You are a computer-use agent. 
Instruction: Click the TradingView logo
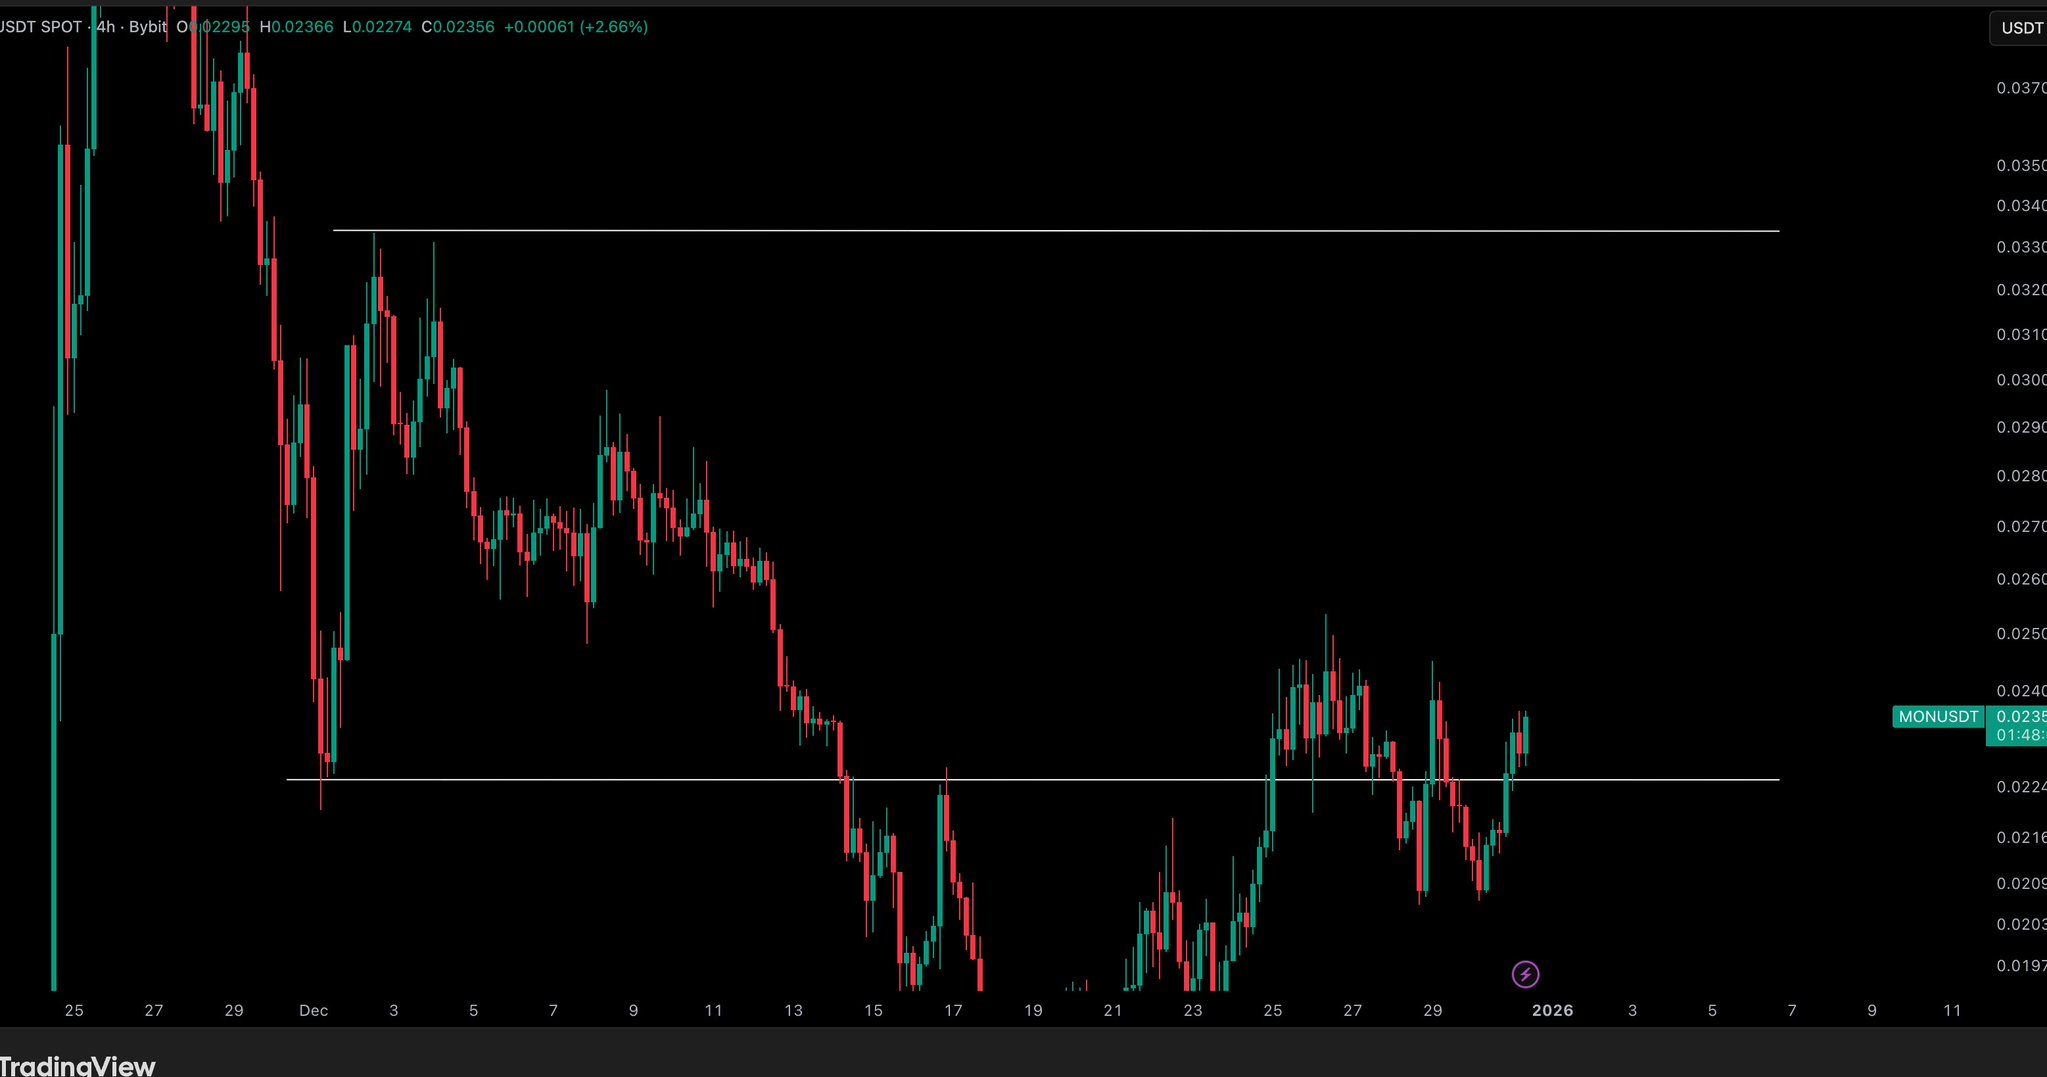(78, 1065)
